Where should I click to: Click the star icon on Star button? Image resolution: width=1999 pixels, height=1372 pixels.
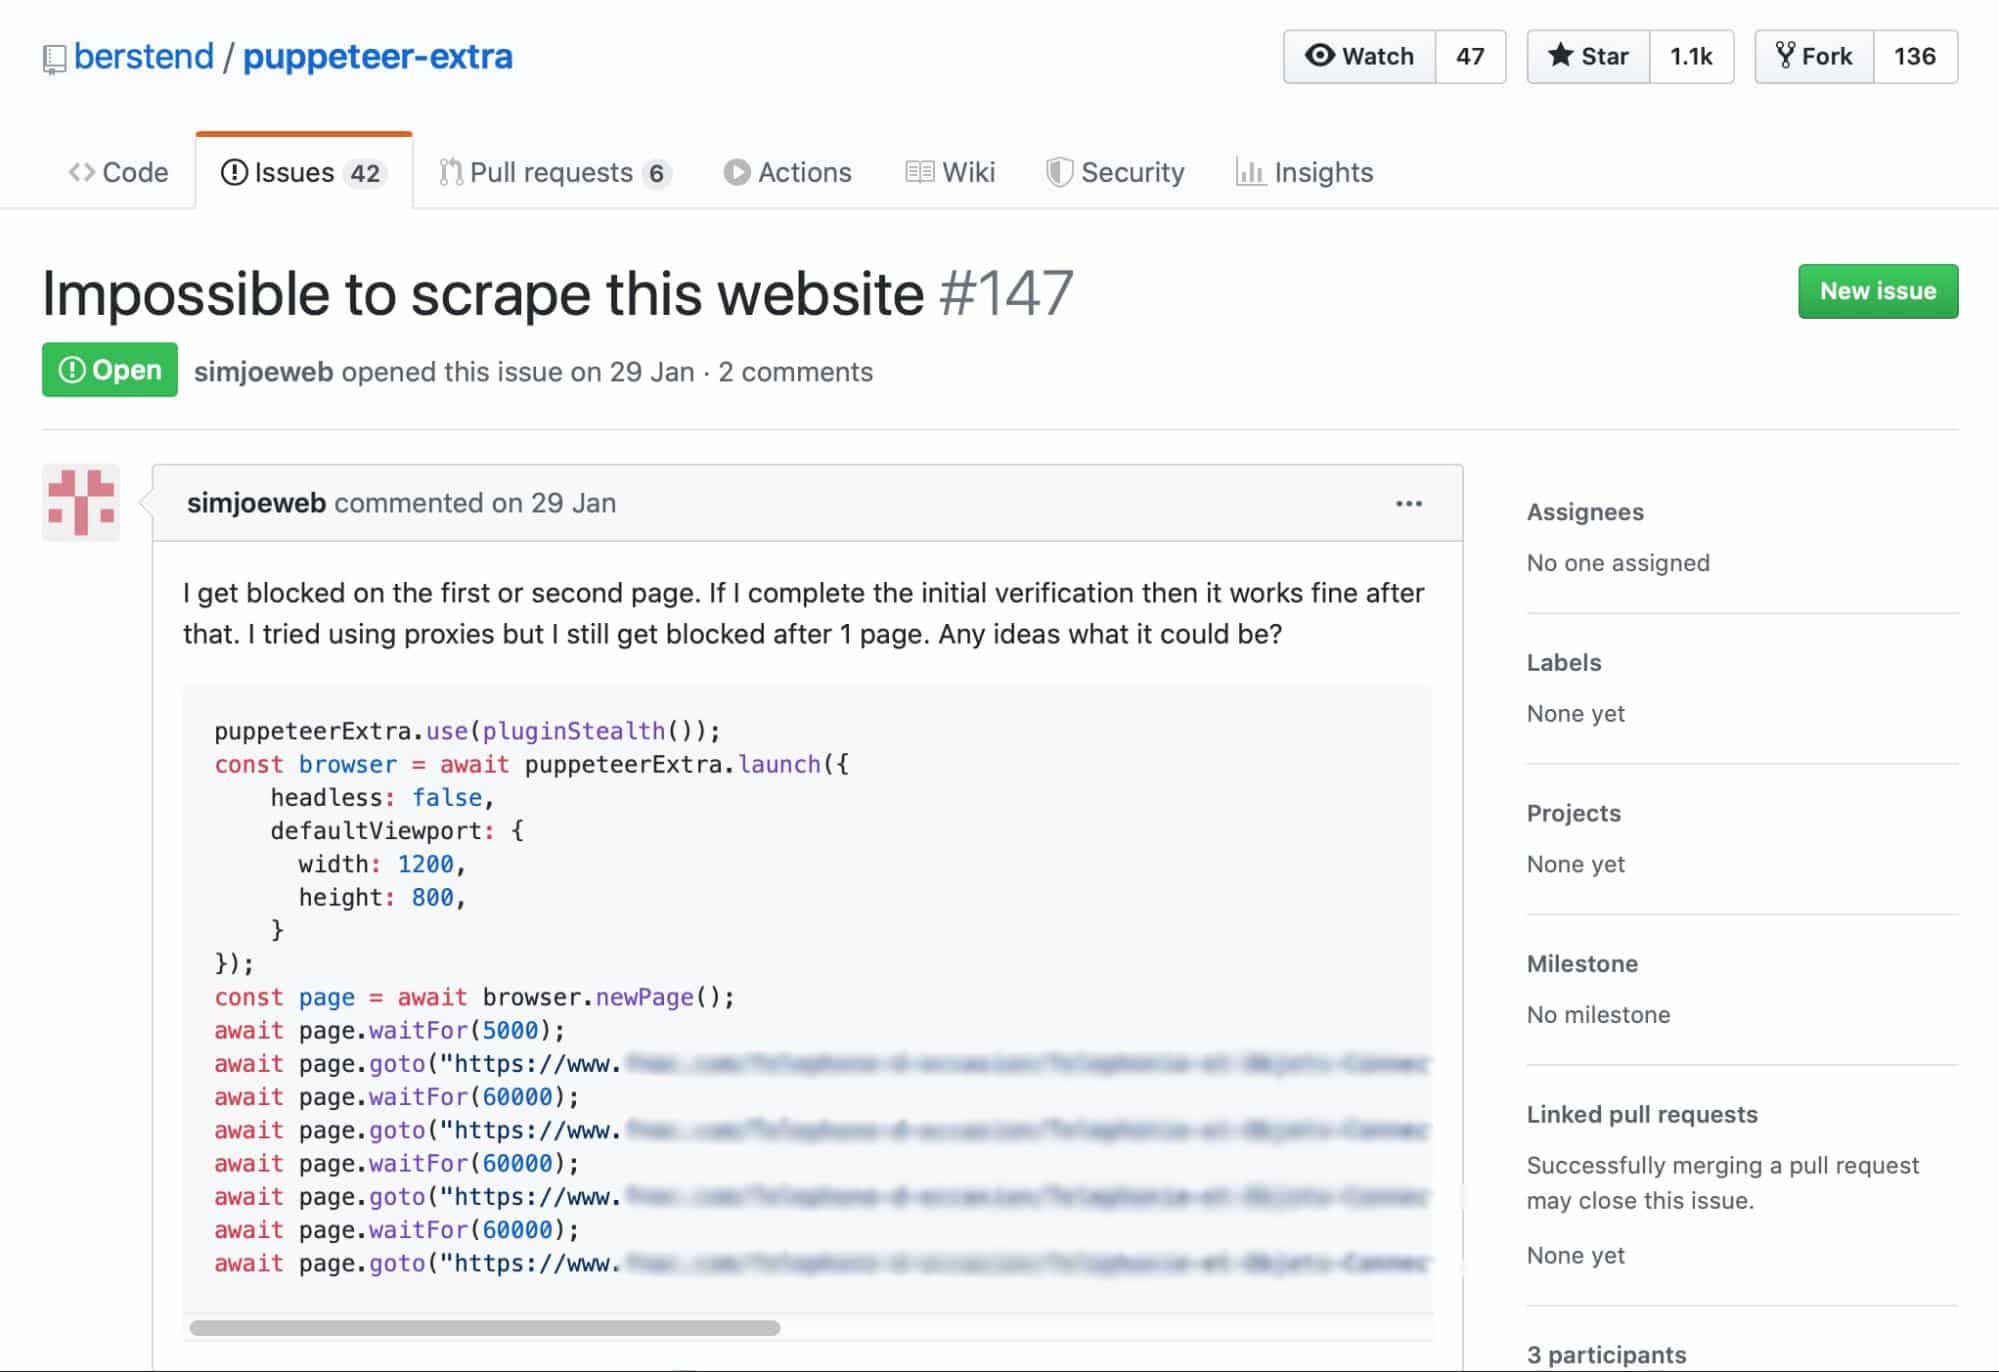click(1560, 55)
